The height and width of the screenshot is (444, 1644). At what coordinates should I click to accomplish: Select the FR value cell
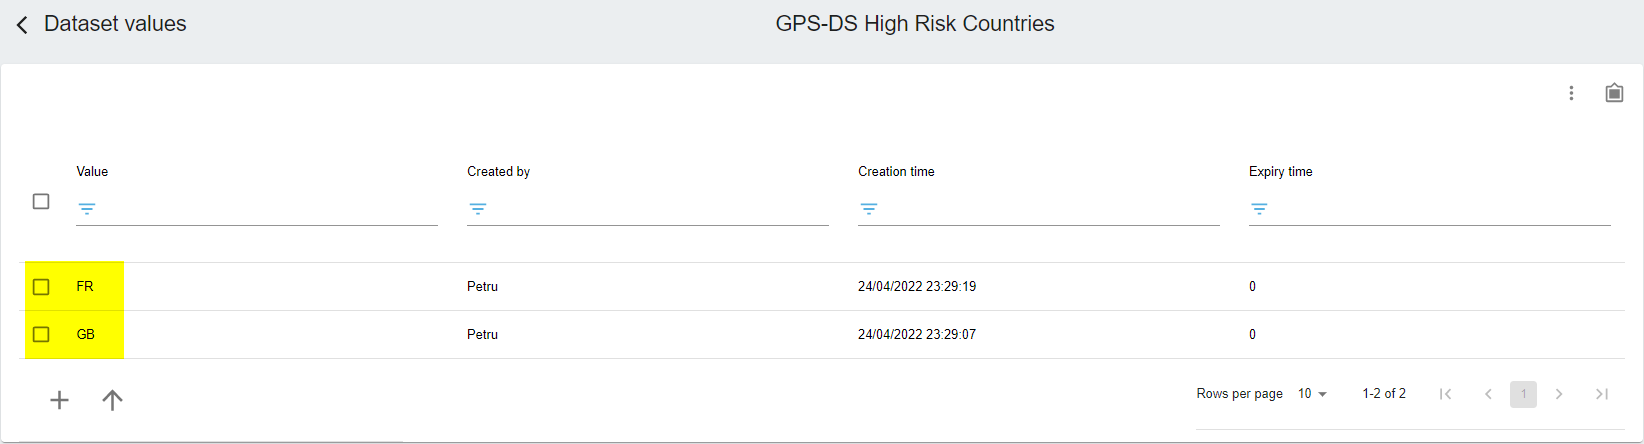coord(85,287)
